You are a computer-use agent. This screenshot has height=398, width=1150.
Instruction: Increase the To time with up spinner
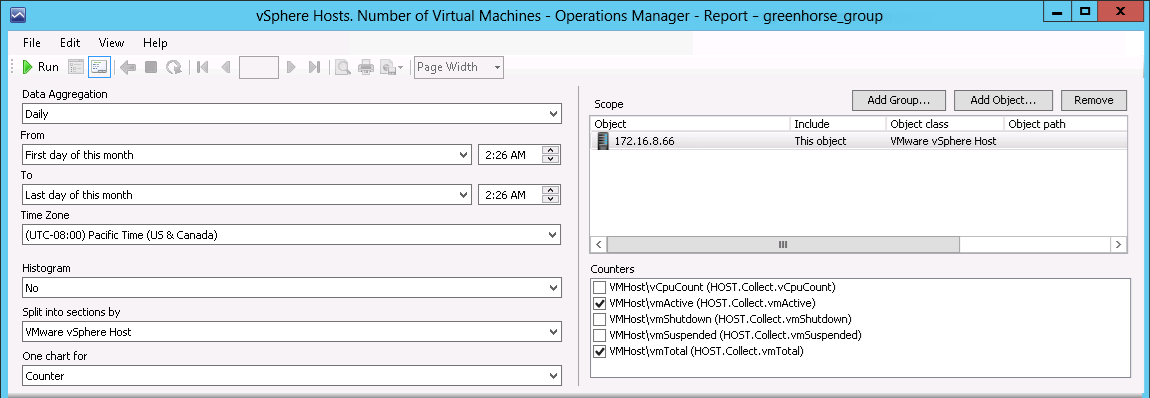pyautogui.click(x=551, y=191)
